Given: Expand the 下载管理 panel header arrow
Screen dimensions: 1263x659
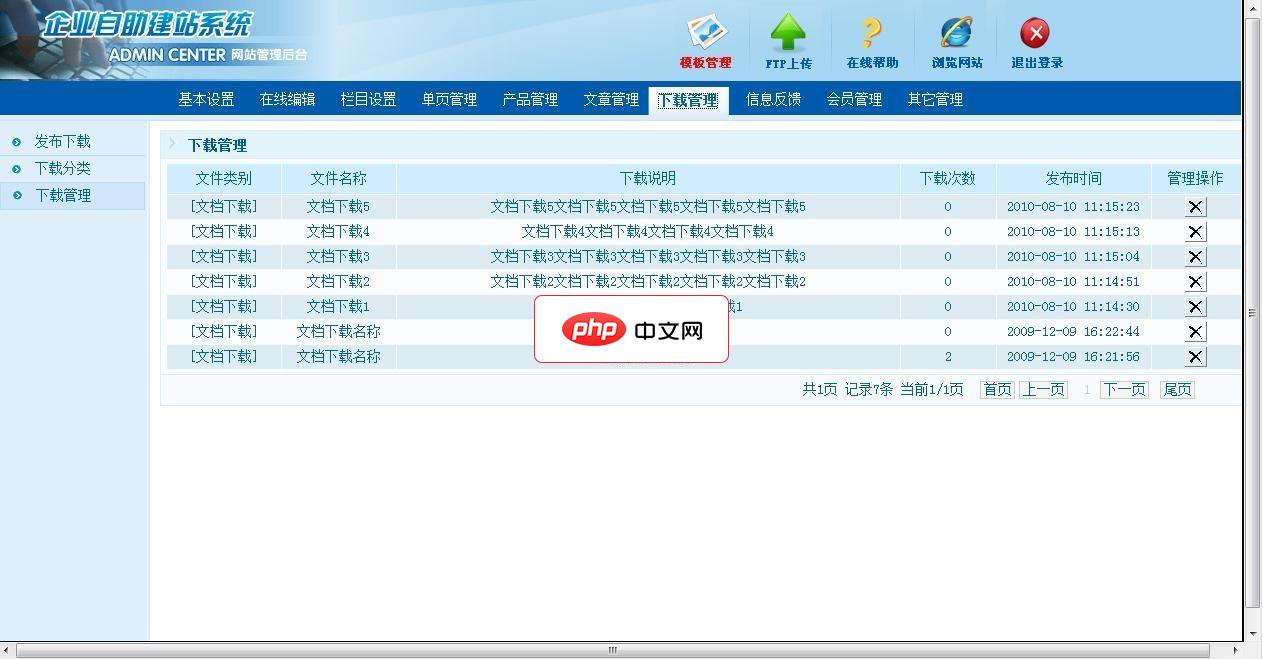Looking at the screenshot, I should 172,145.
